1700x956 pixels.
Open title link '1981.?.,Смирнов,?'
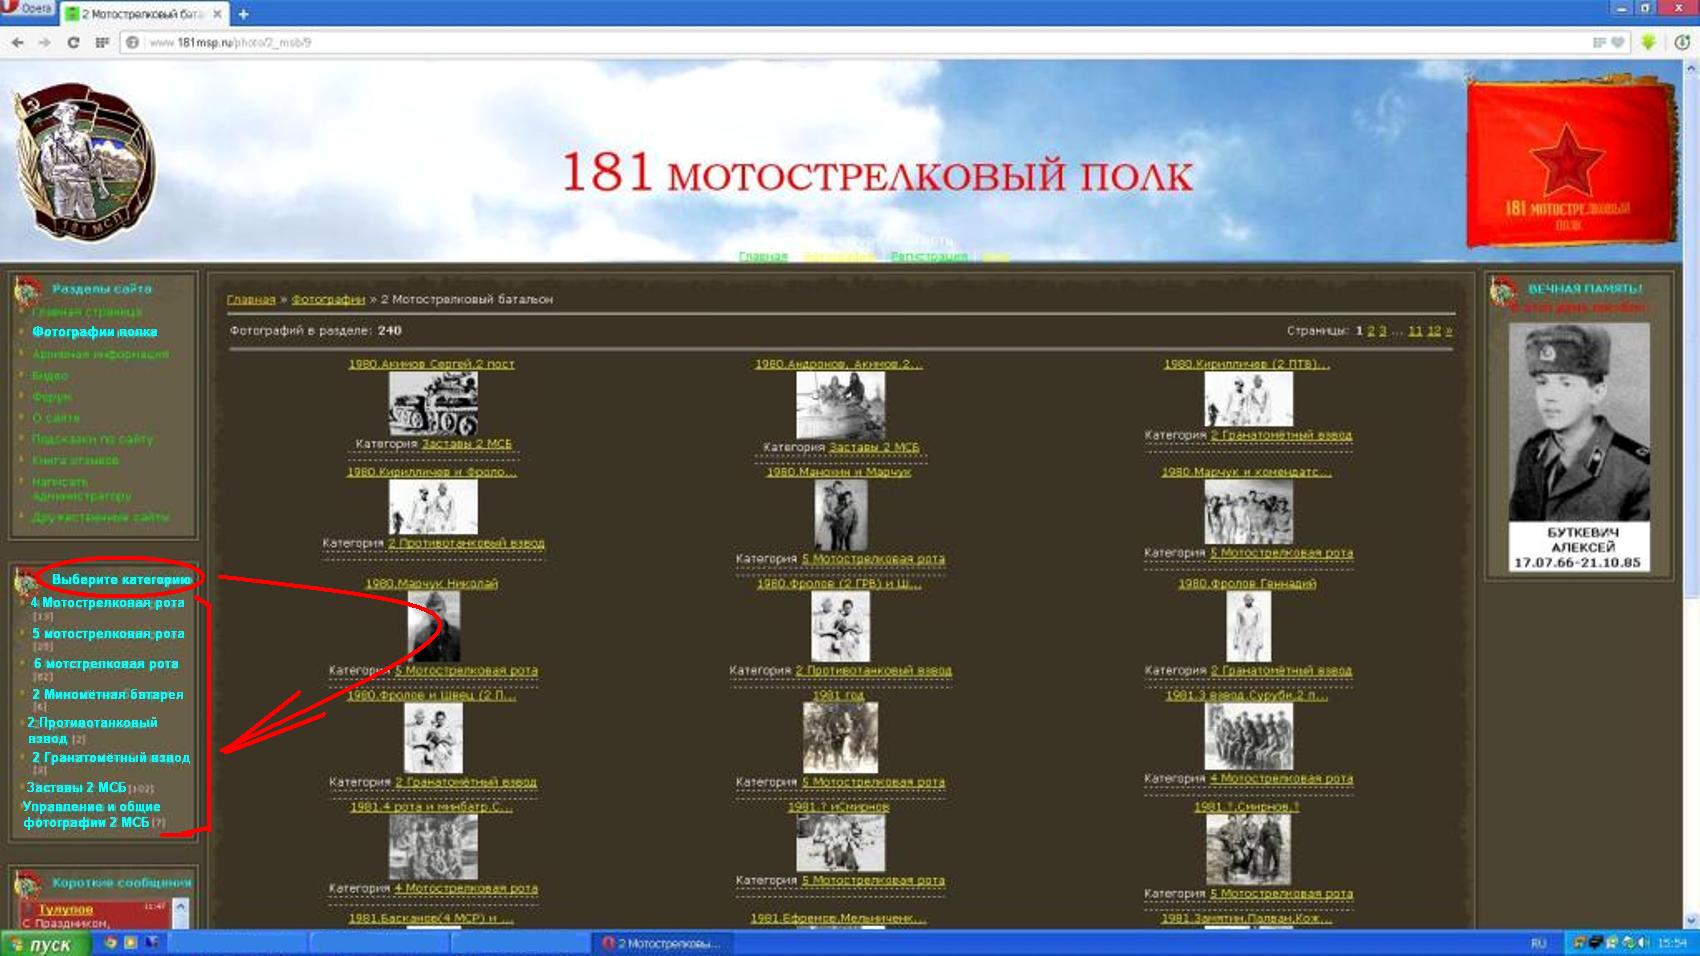pyautogui.click(x=1246, y=807)
